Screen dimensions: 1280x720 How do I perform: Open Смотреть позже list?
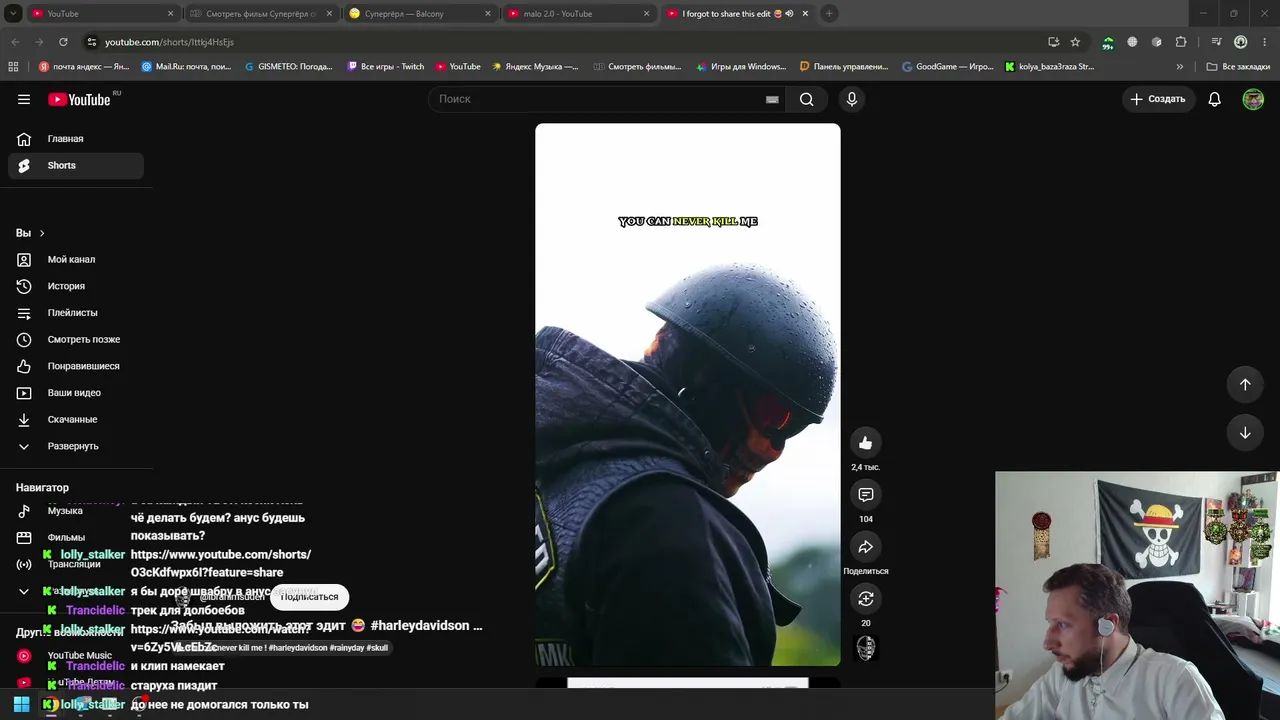pos(76,340)
